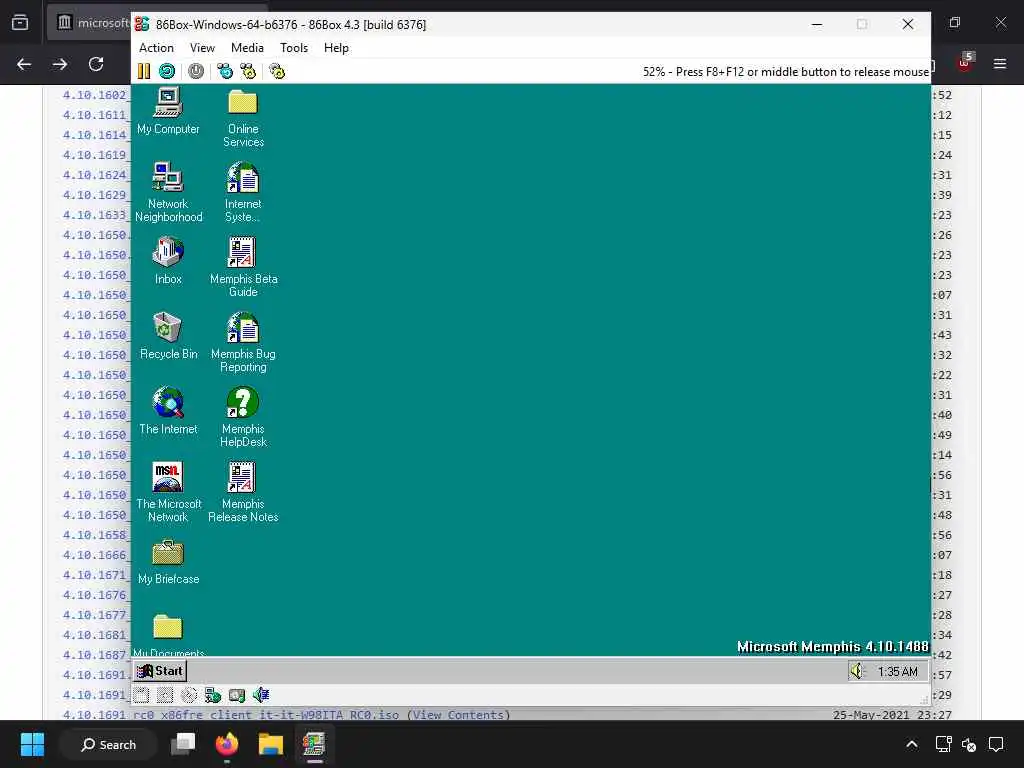
Task: Click the View Contents link
Action: coord(458,714)
